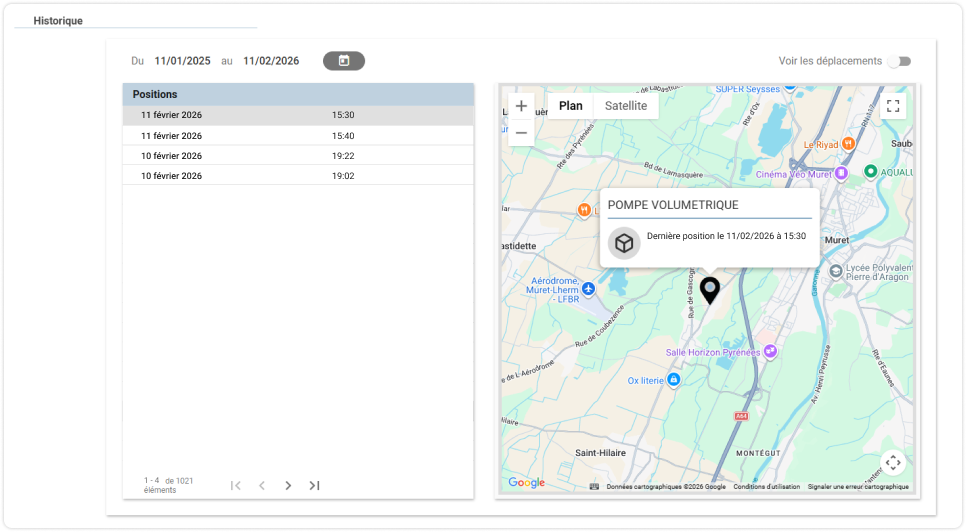Enable Voir les déplacements toggle
Screen dimensions: 966x532
(900, 61)
